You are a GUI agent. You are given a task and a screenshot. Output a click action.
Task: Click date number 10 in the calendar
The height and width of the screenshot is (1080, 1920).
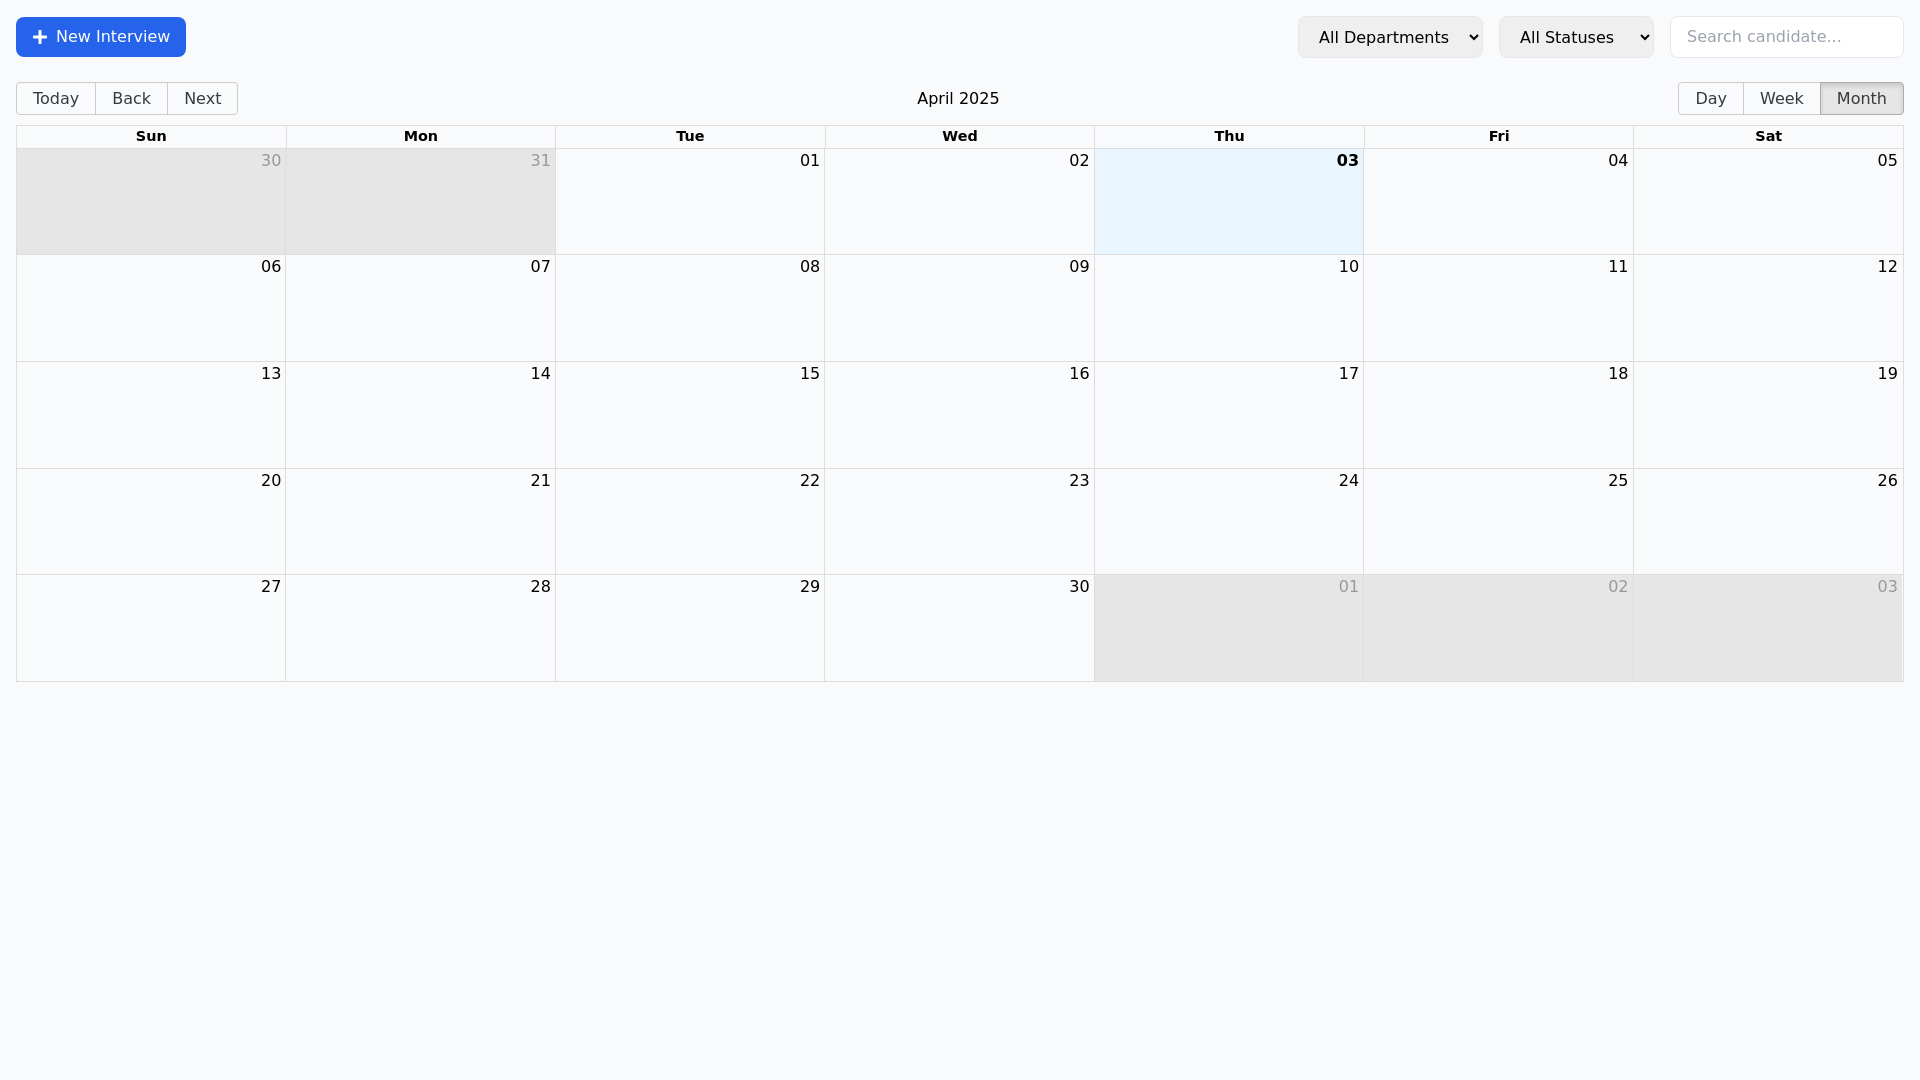(1348, 266)
